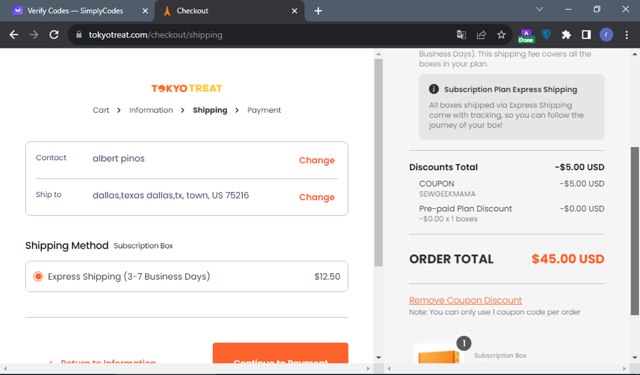Click the padlock site info icon

point(79,35)
